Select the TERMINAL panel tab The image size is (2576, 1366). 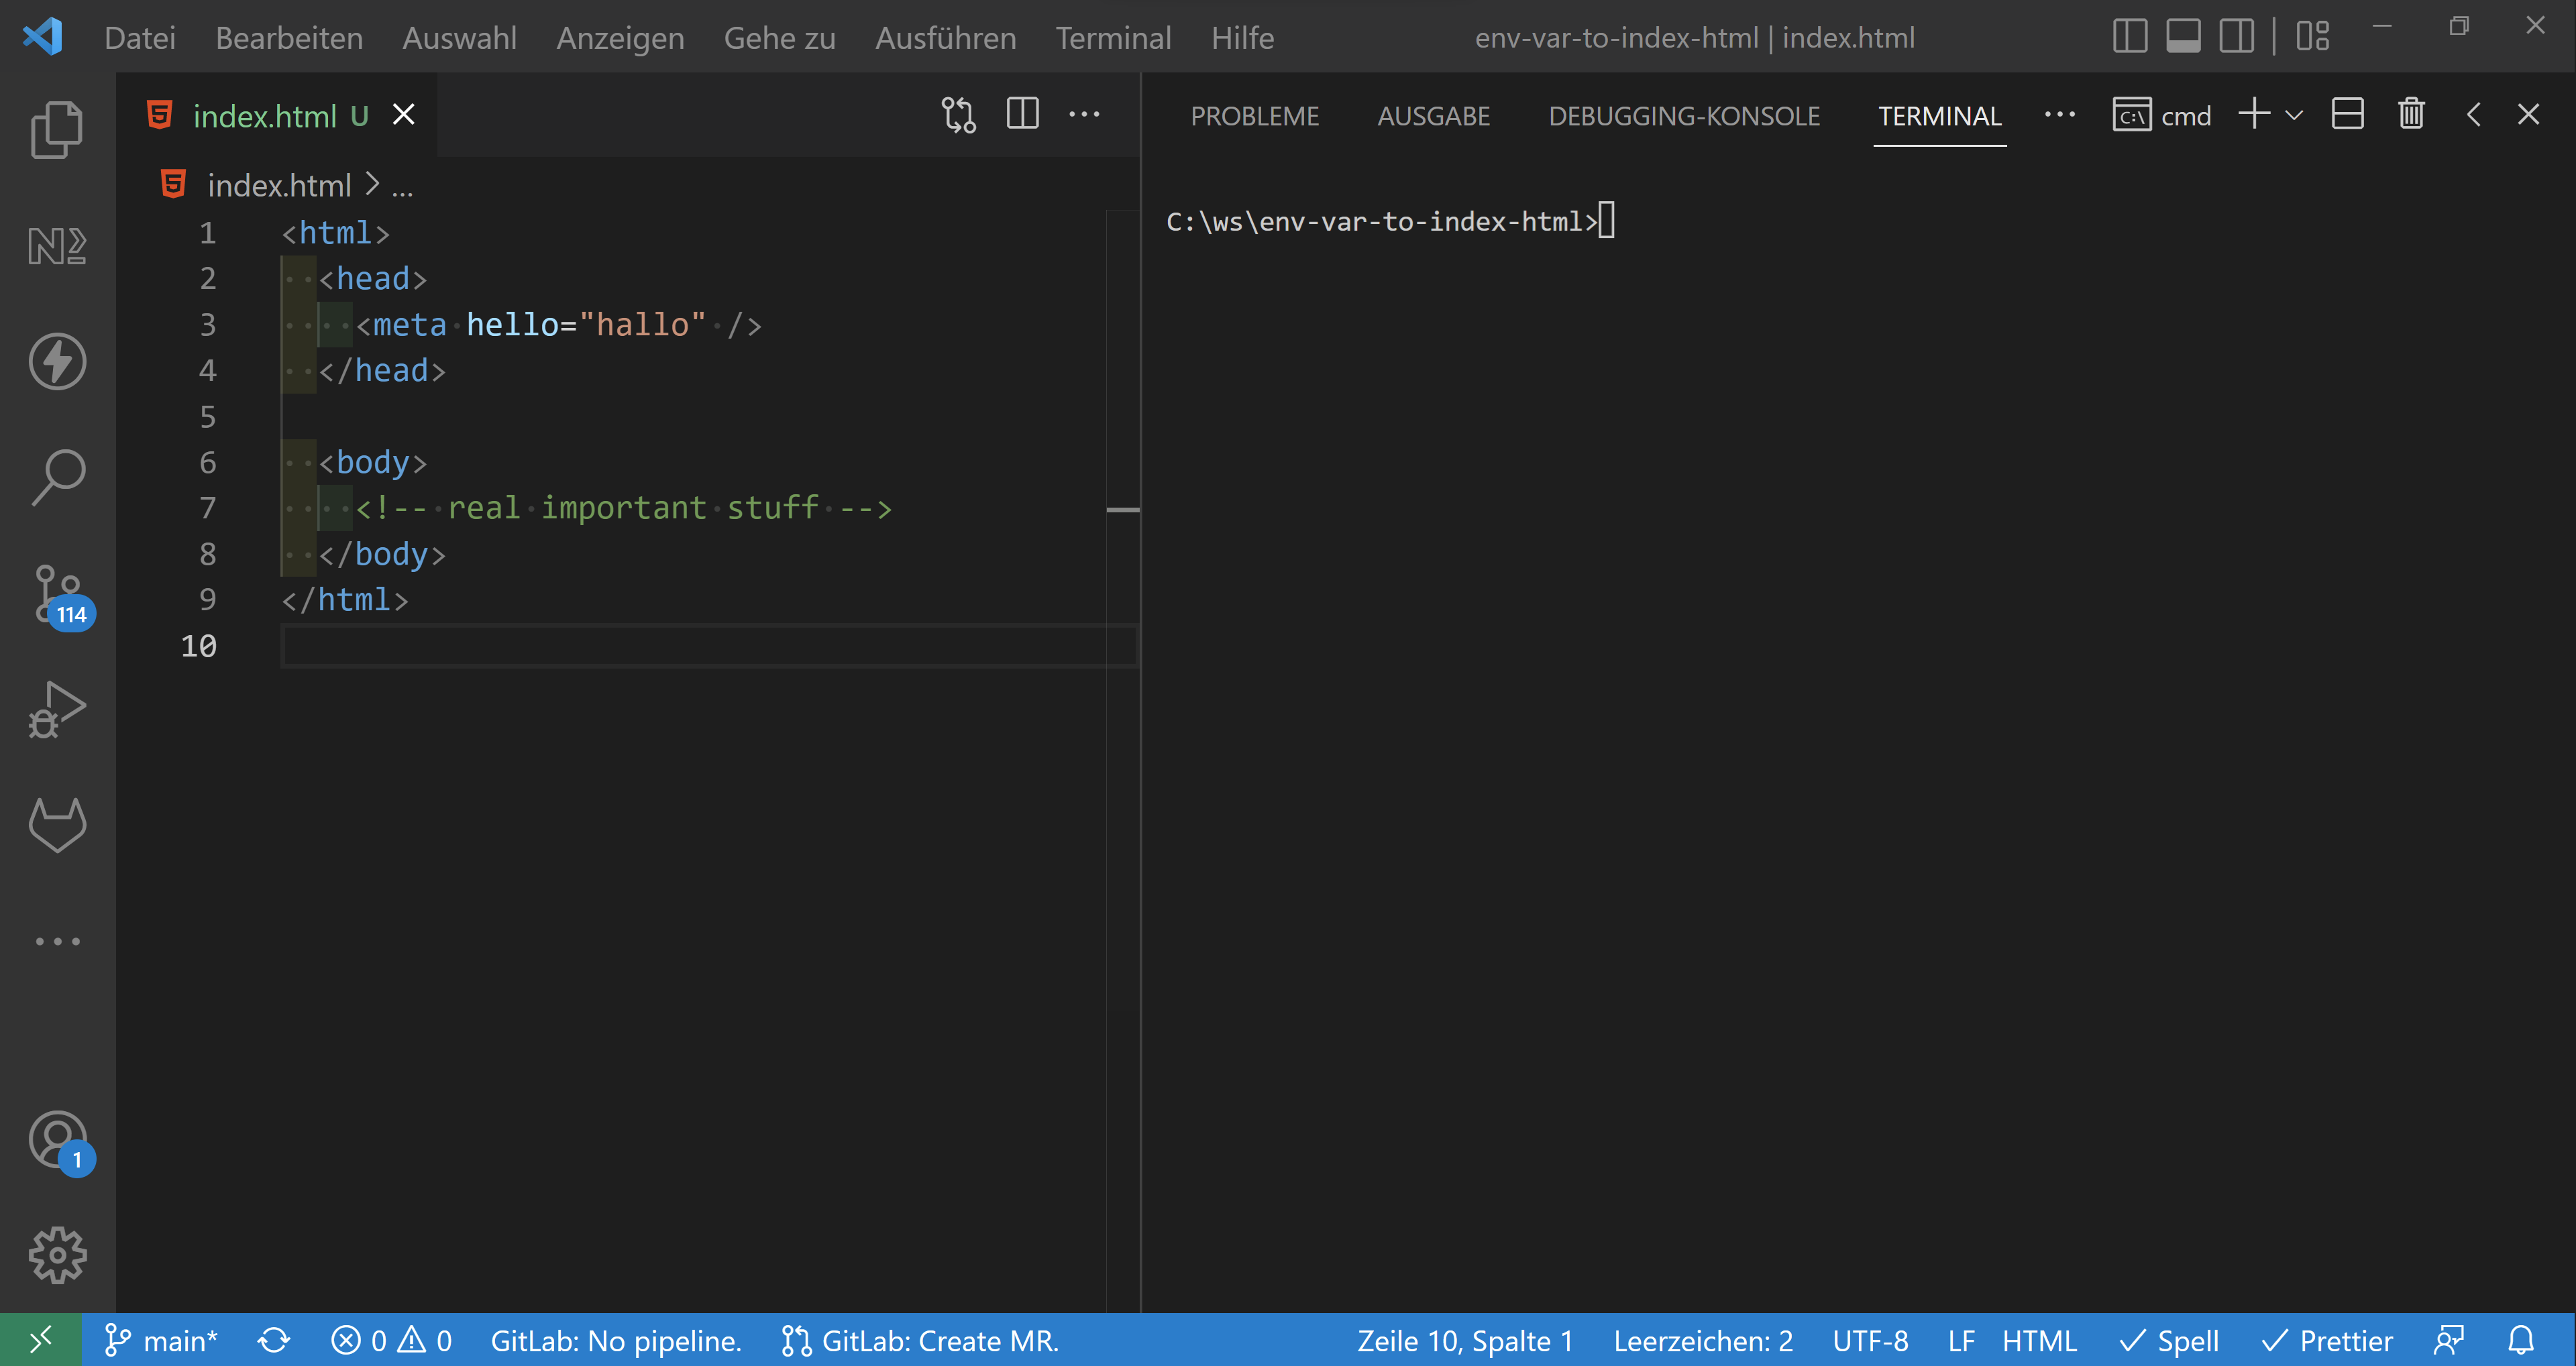coord(1940,116)
